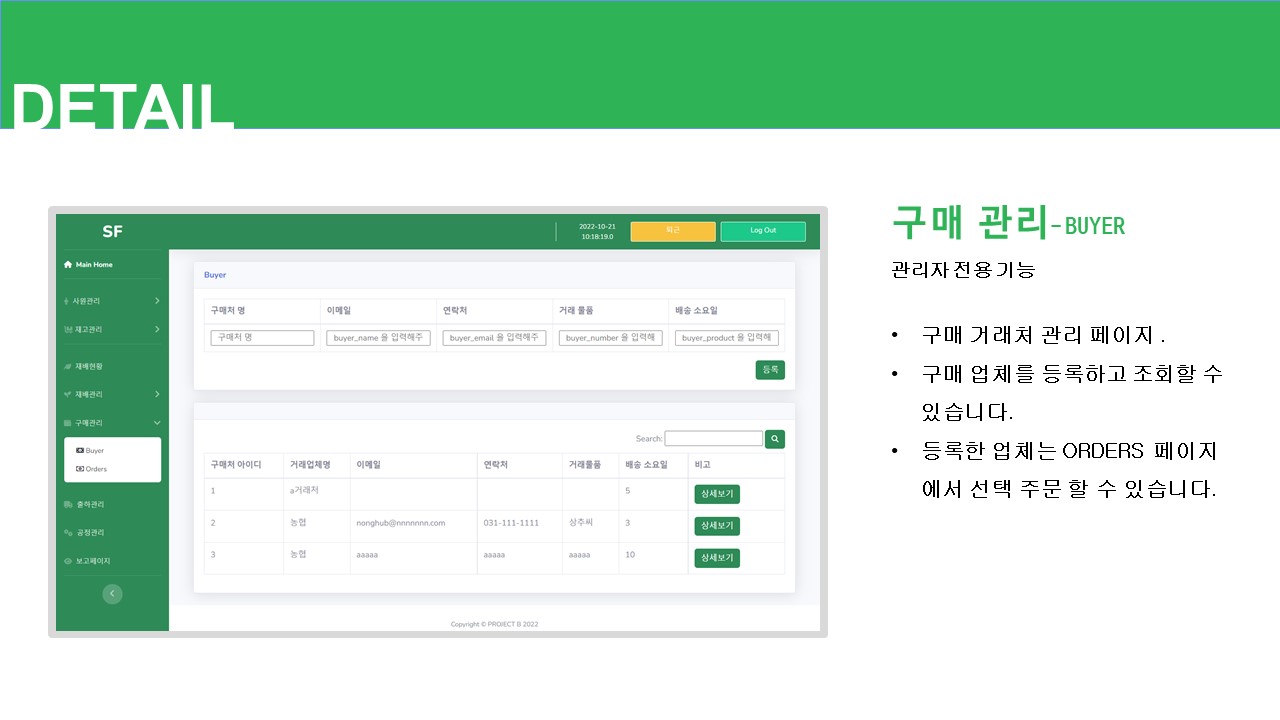The height and width of the screenshot is (720, 1280).
Task: Click the icon beside 사원관리
Action: [68, 301]
